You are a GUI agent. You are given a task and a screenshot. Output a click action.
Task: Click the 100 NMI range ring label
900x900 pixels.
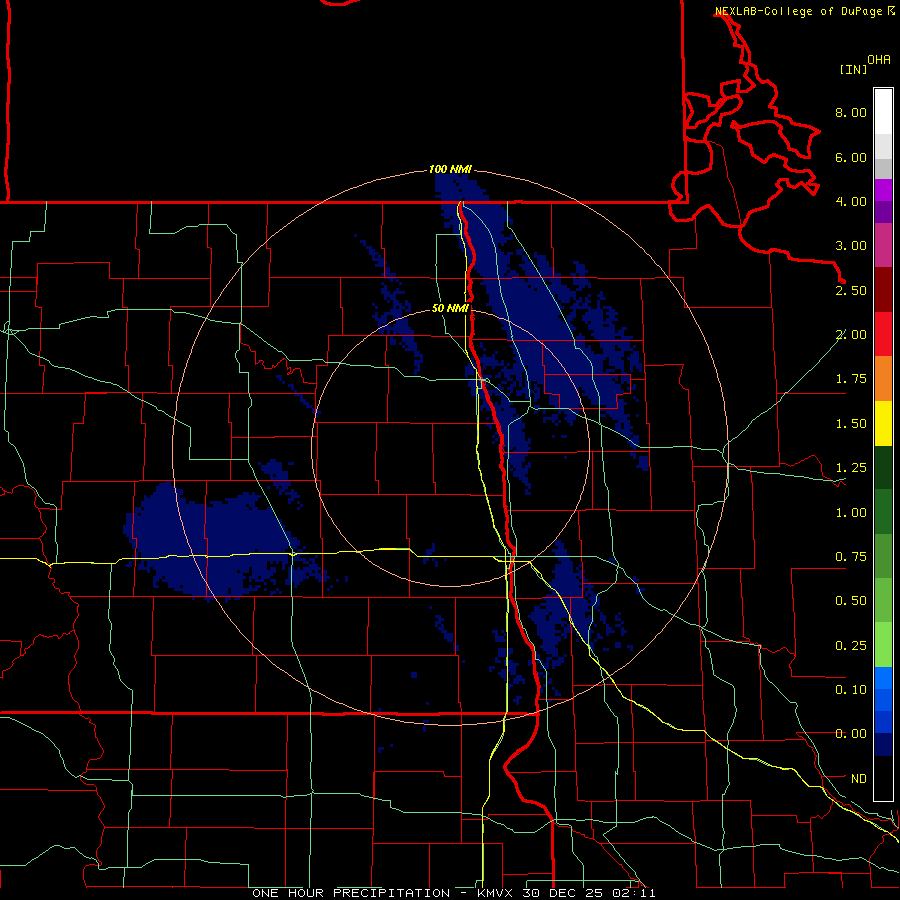pyautogui.click(x=450, y=169)
